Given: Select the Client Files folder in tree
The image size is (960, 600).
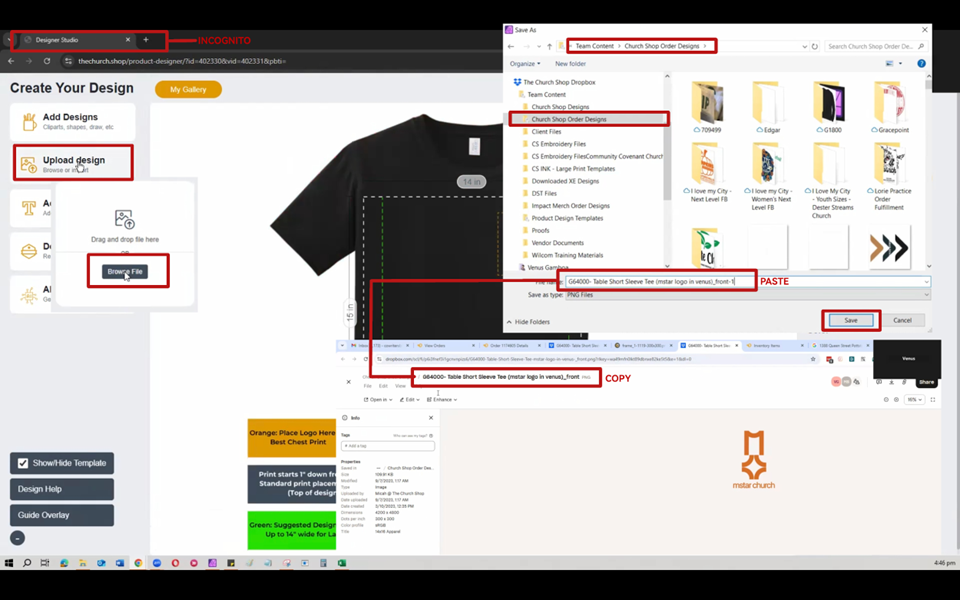Looking at the screenshot, I should (x=546, y=132).
